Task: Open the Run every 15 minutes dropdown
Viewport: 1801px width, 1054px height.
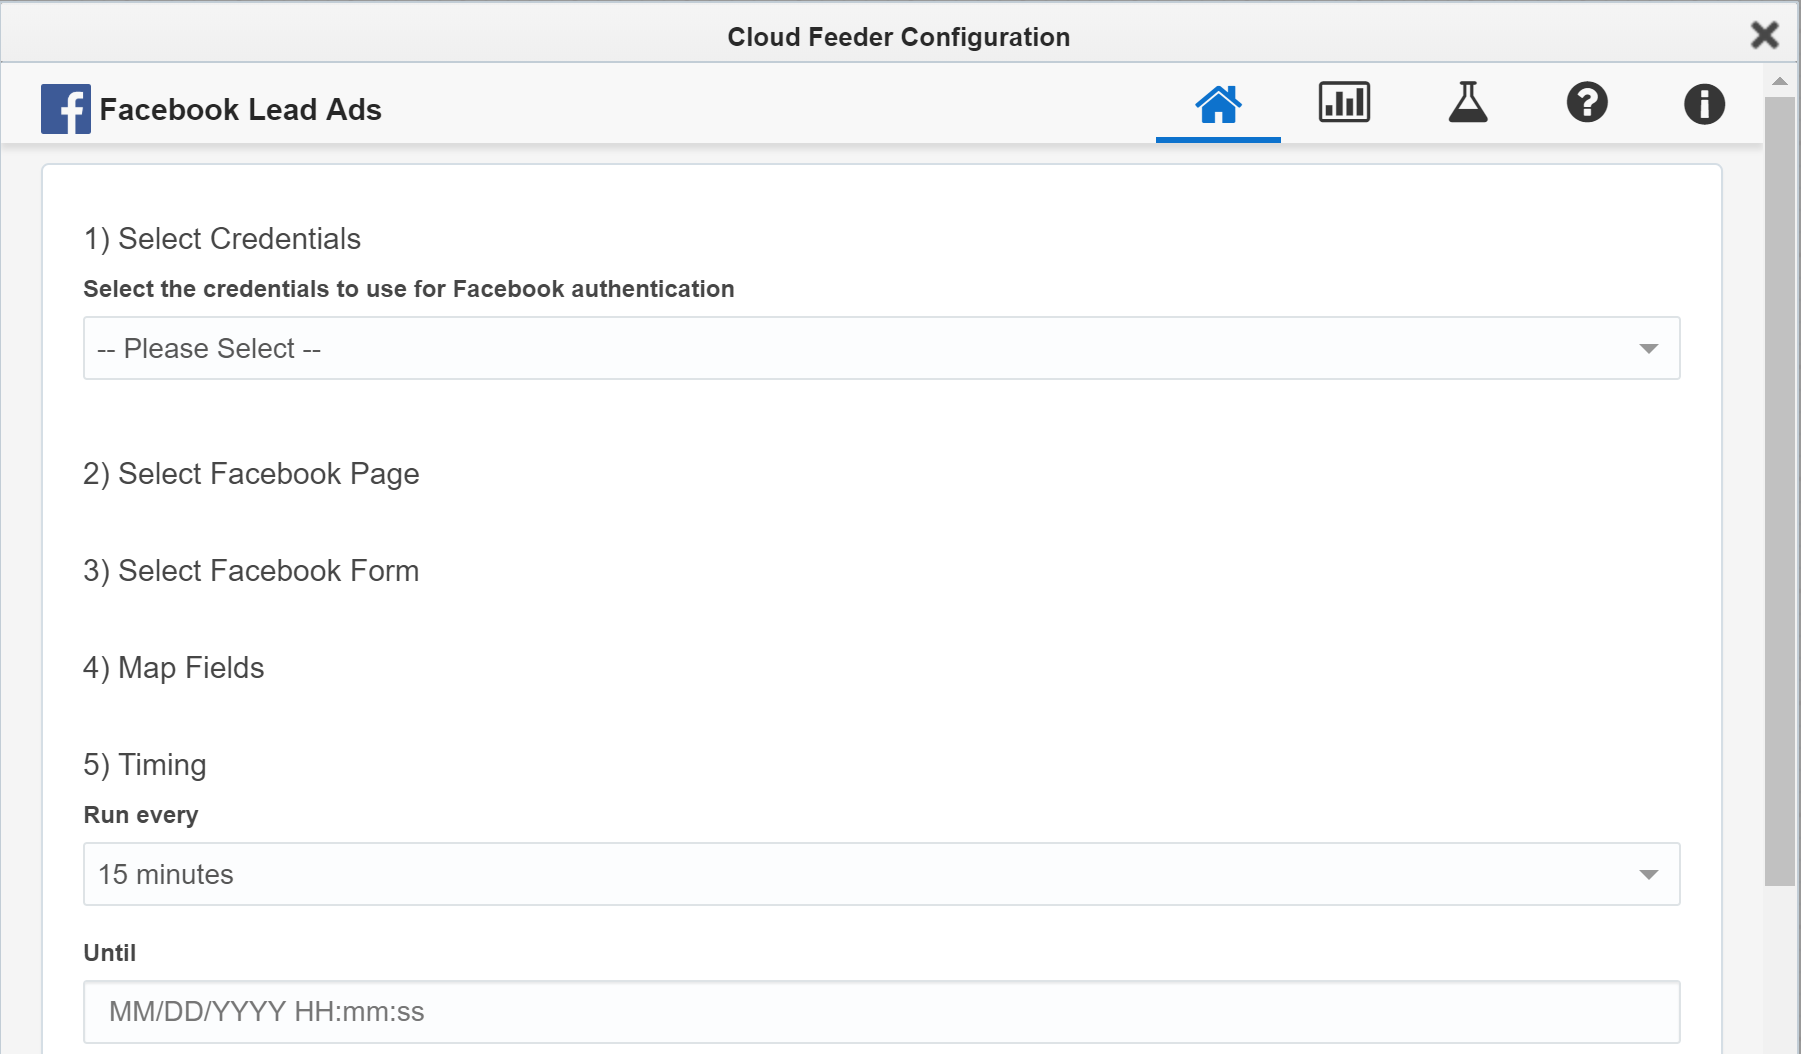Action: [881, 874]
